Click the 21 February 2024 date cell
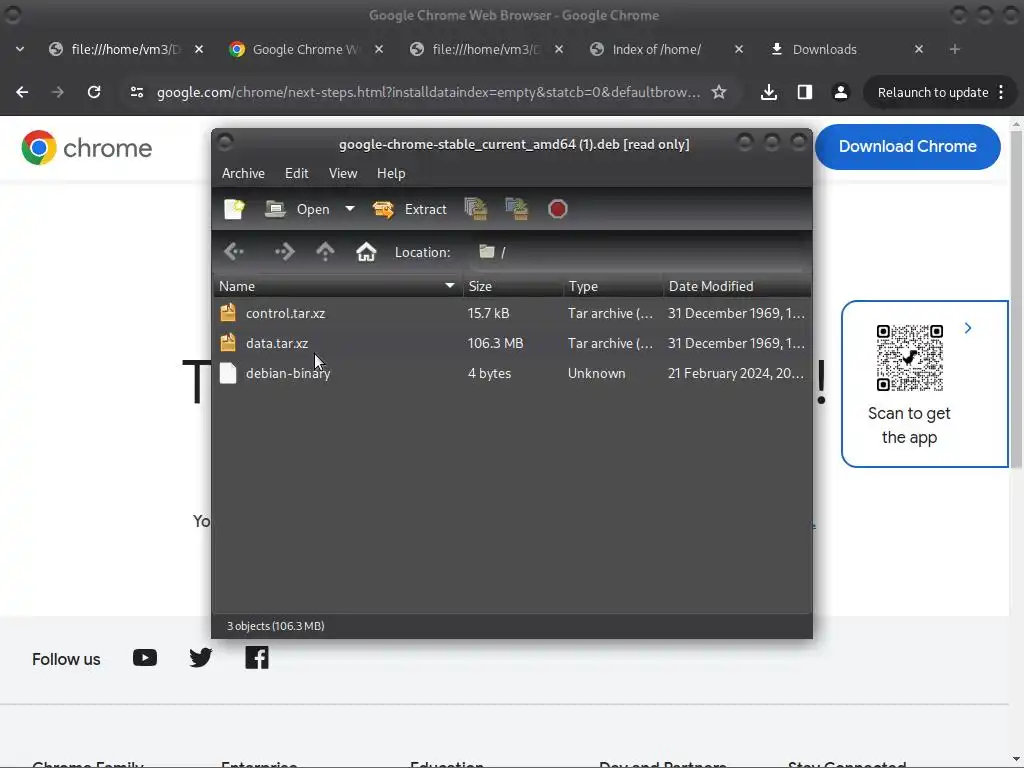 (x=735, y=373)
